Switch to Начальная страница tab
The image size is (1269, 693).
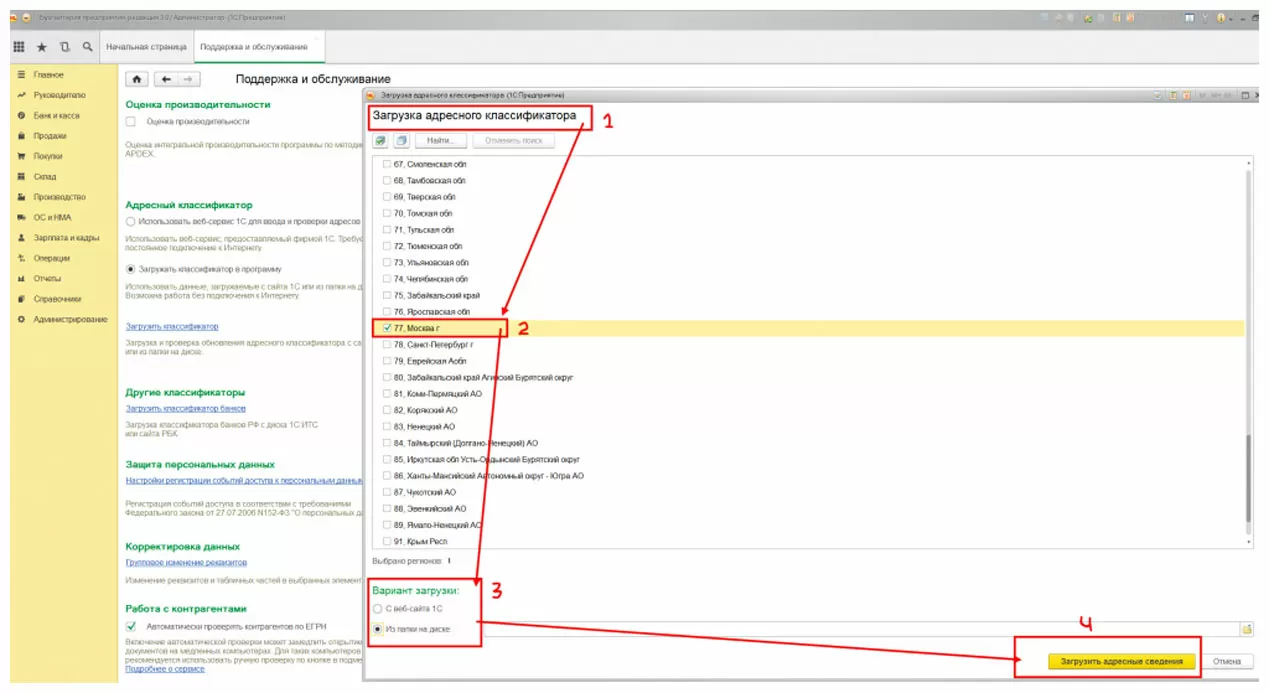[146, 47]
